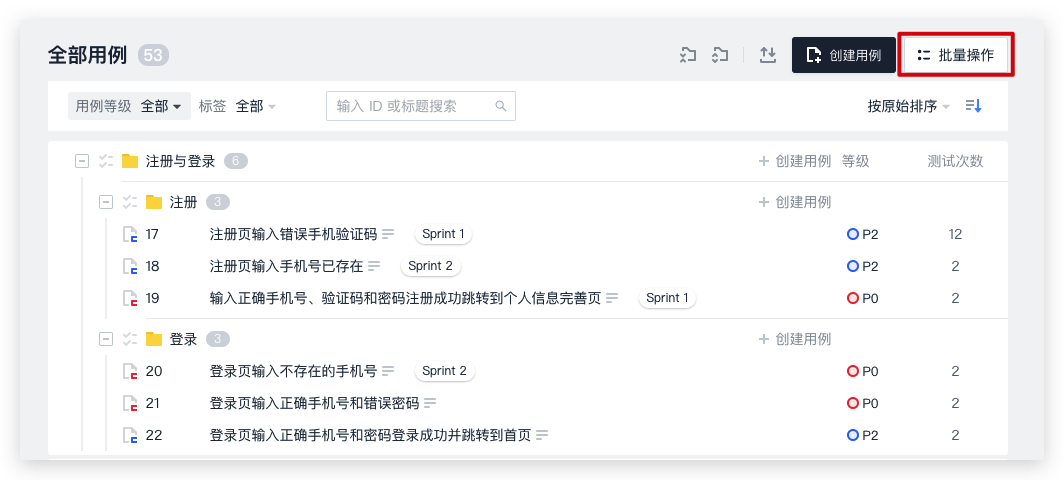
Task: Click the search magnifier icon
Action: 501,106
